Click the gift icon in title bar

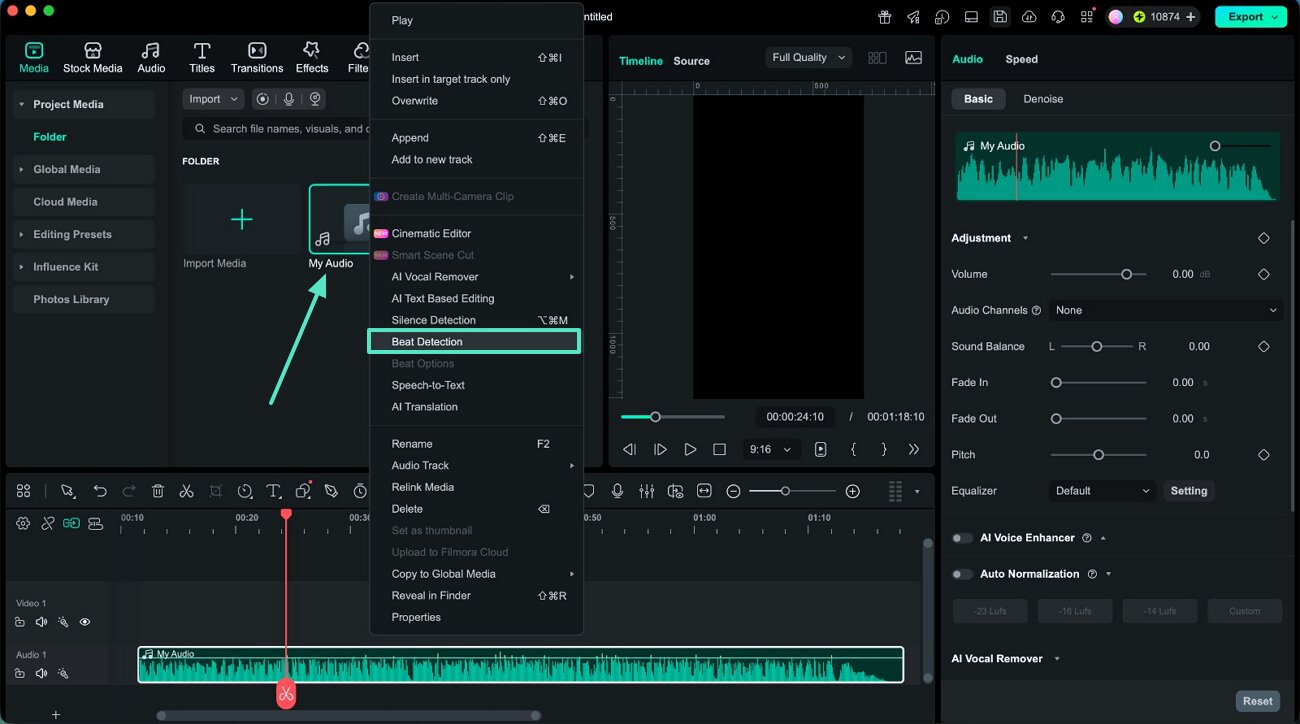885,17
